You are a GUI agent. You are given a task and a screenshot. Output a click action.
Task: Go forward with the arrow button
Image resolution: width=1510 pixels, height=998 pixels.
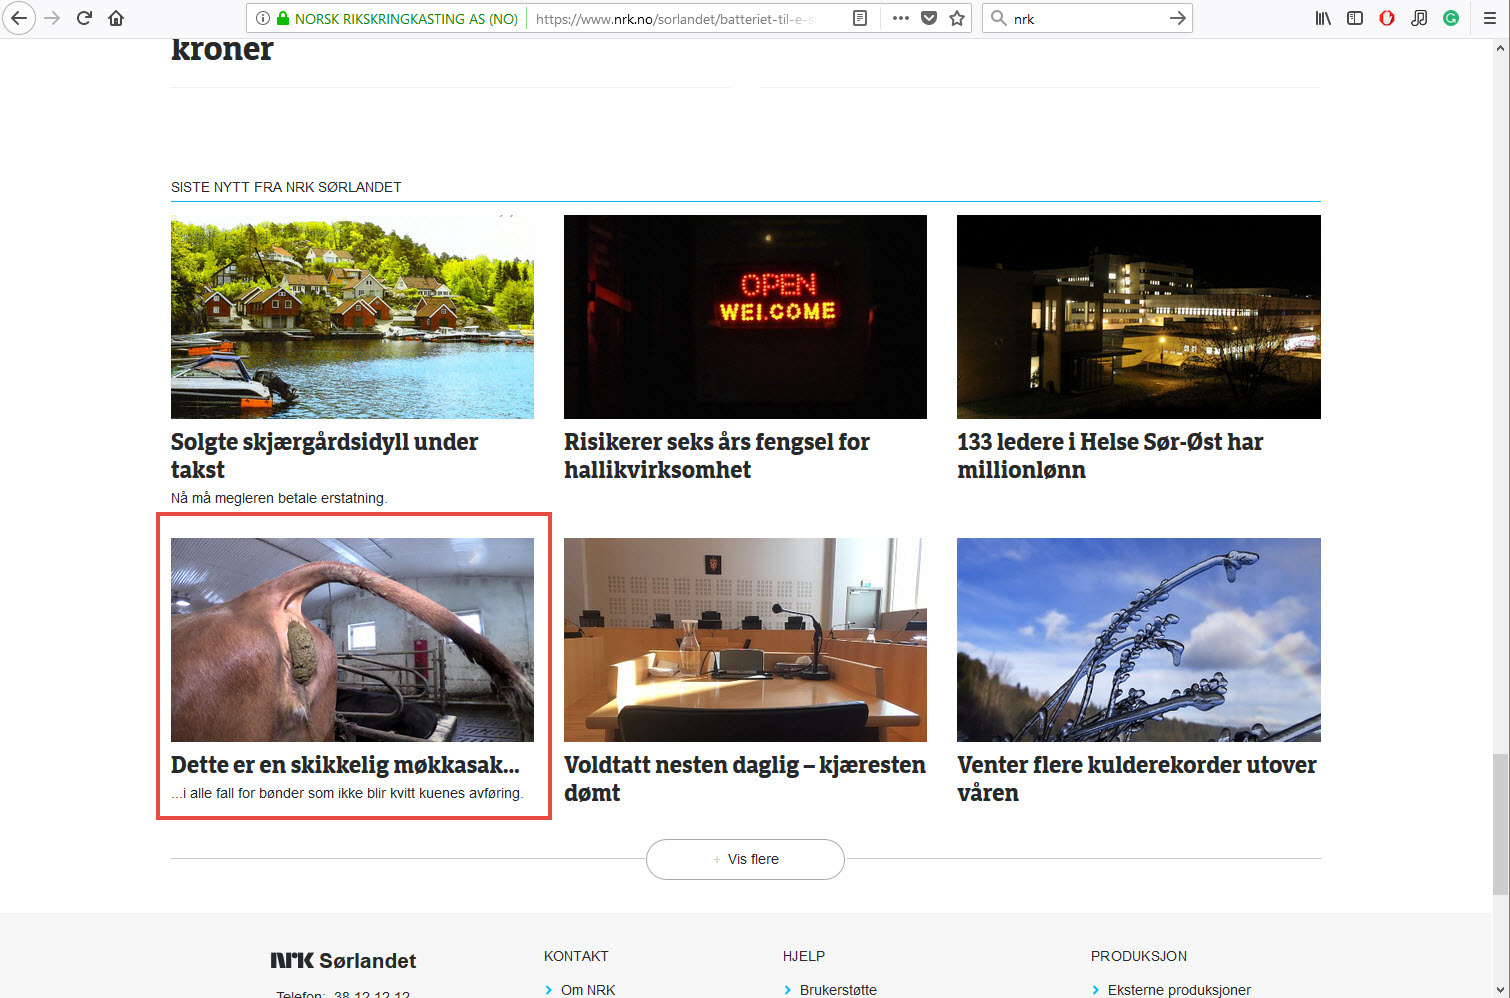pyautogui.click(x=52, y=18)
